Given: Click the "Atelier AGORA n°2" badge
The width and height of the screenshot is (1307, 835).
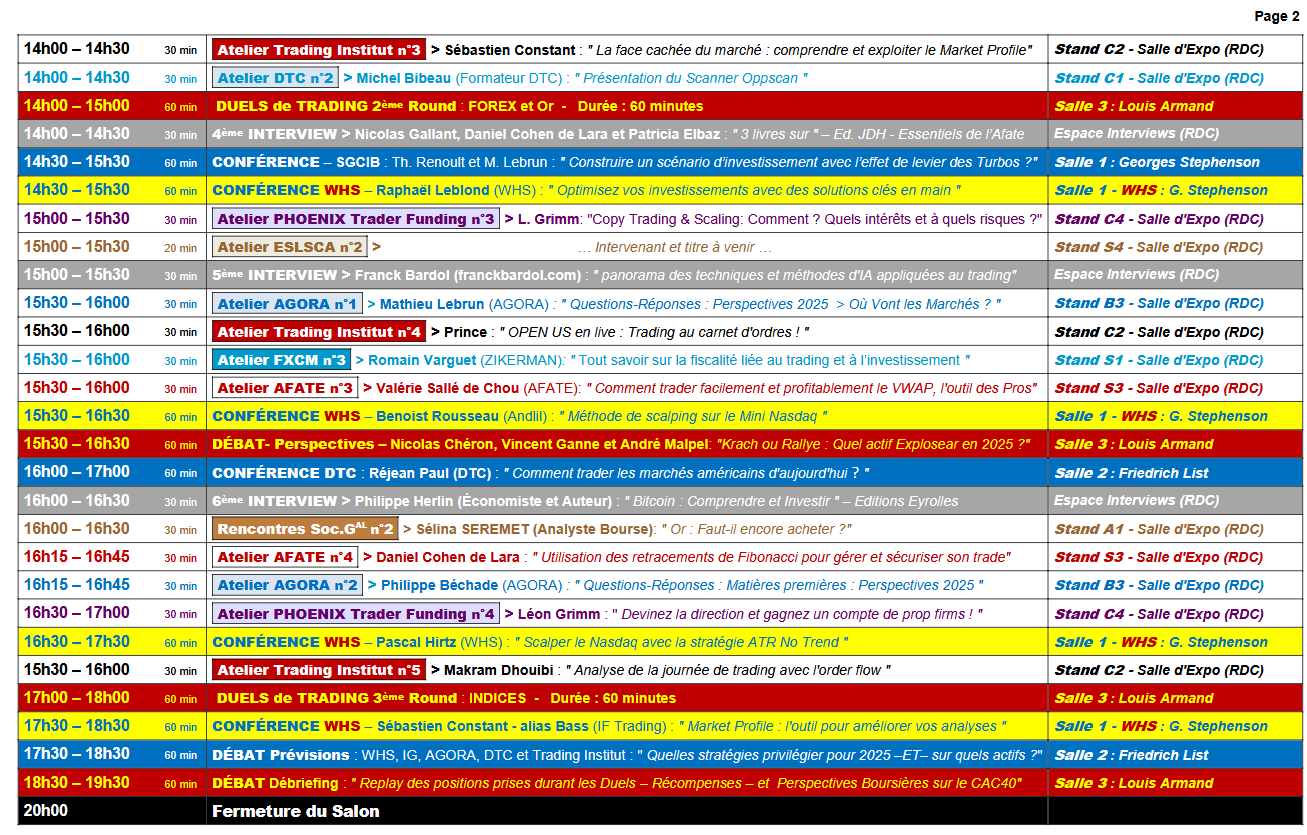Looking at the screenshot, I should pyautogui.click(x=287, y=585).
